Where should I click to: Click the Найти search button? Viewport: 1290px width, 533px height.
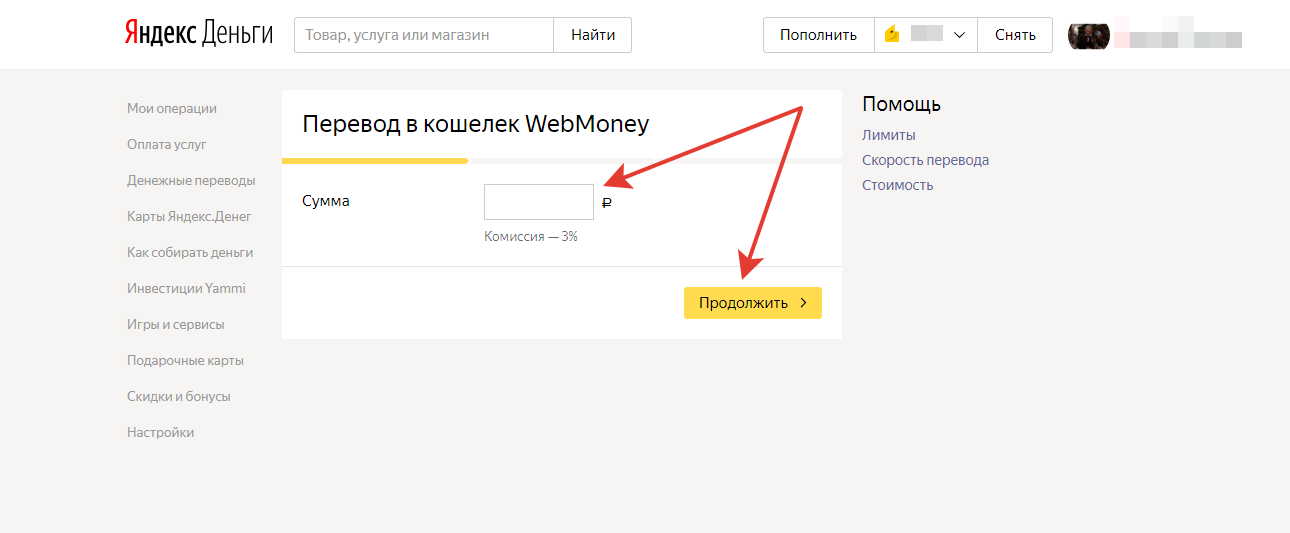tap(593, 35)
